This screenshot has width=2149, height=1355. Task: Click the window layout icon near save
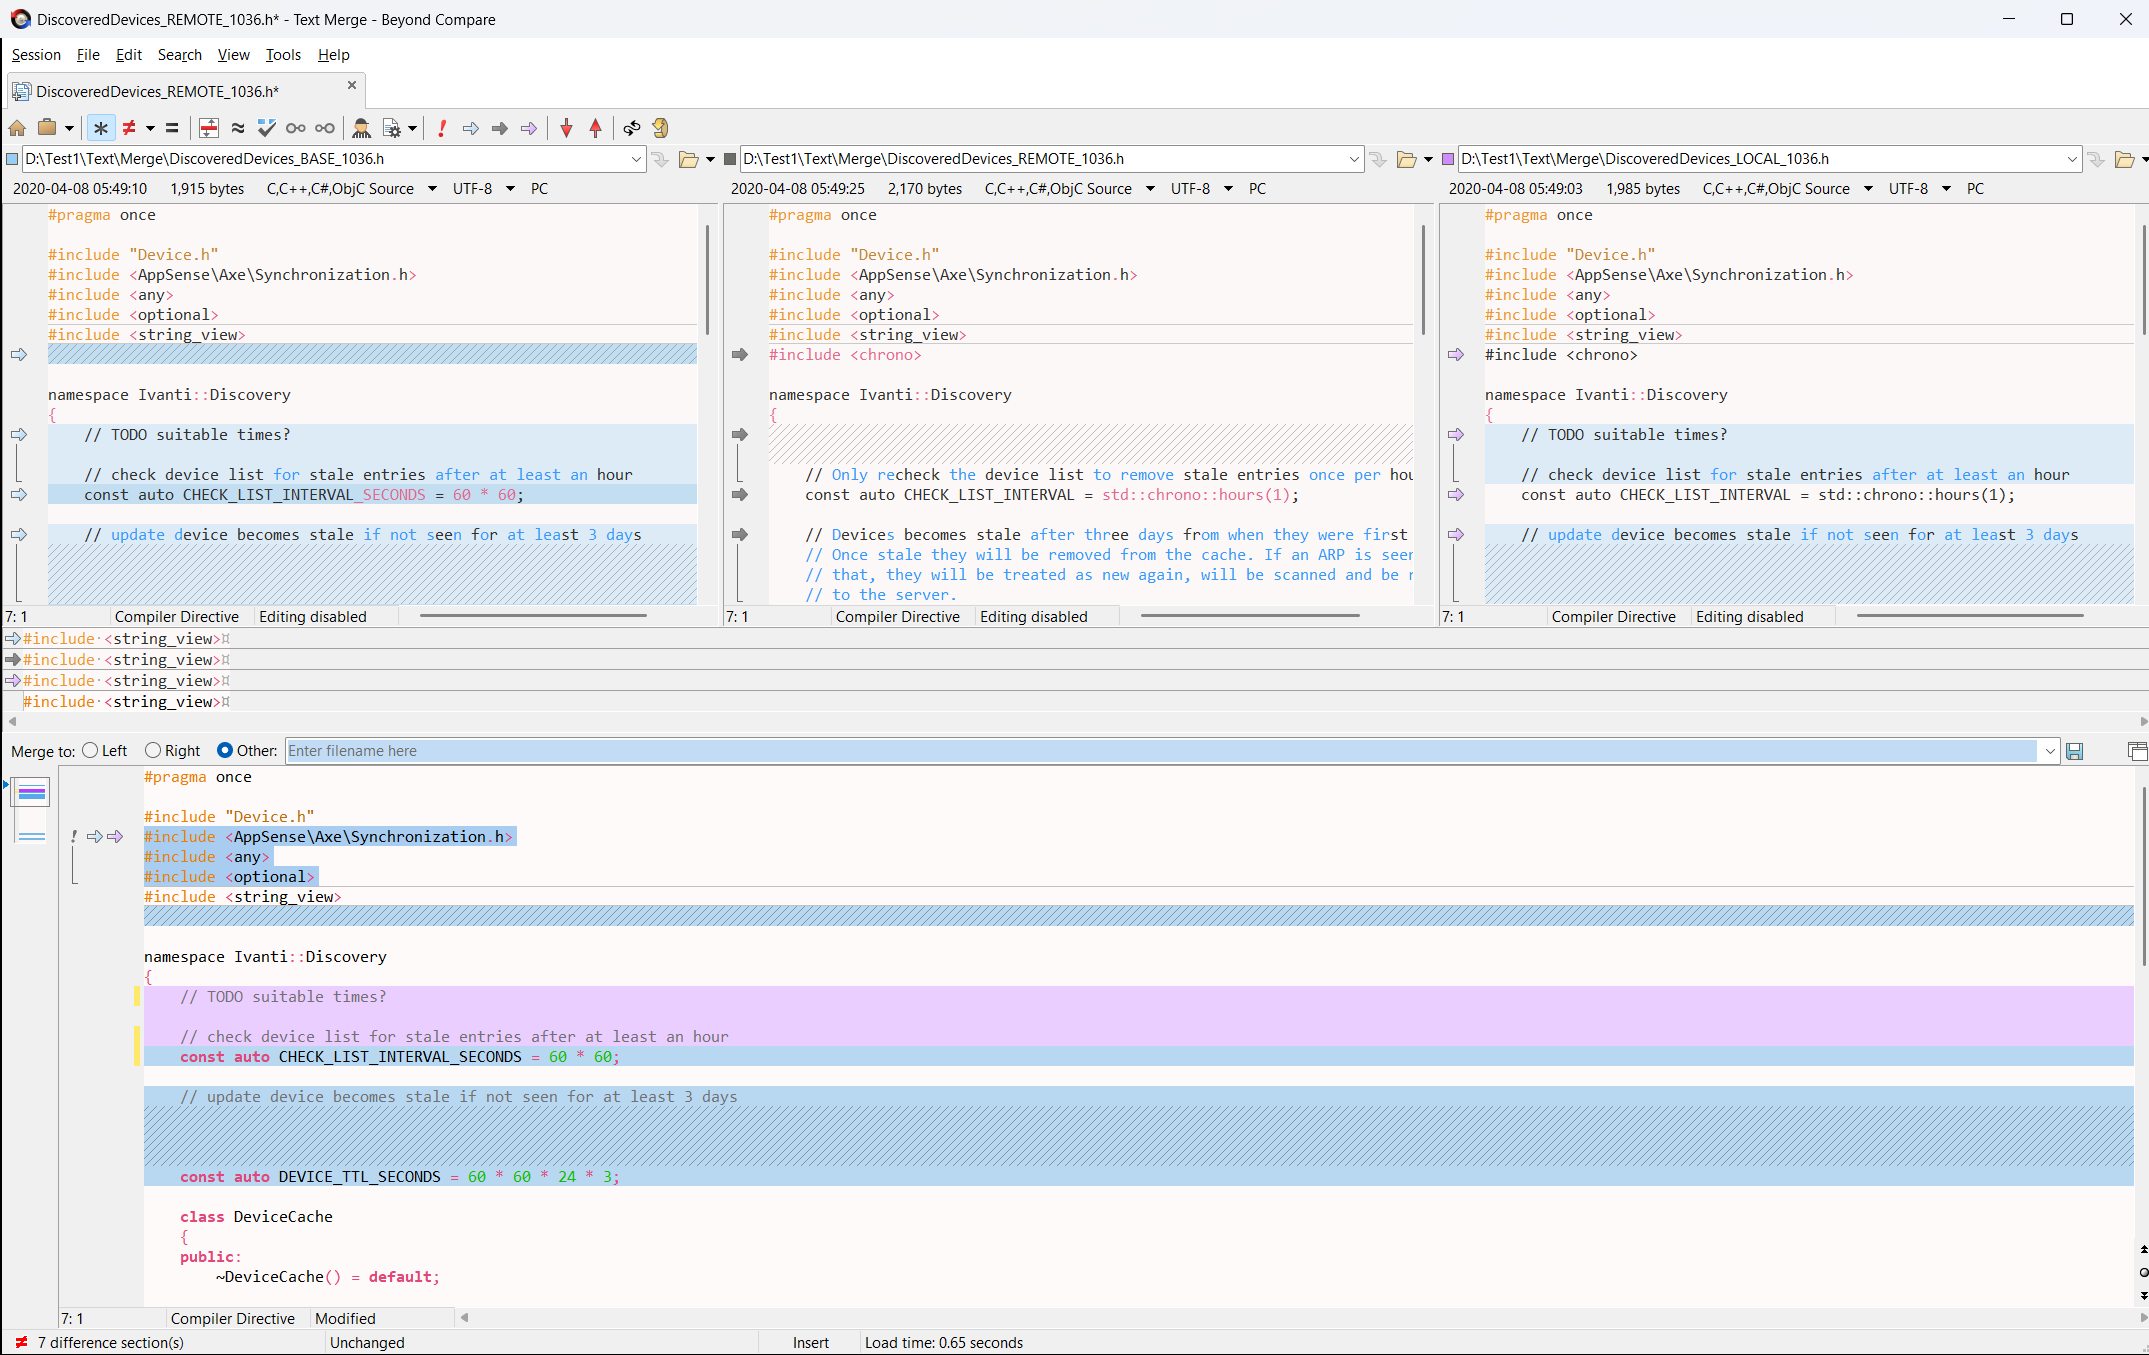click(2137, 751)
